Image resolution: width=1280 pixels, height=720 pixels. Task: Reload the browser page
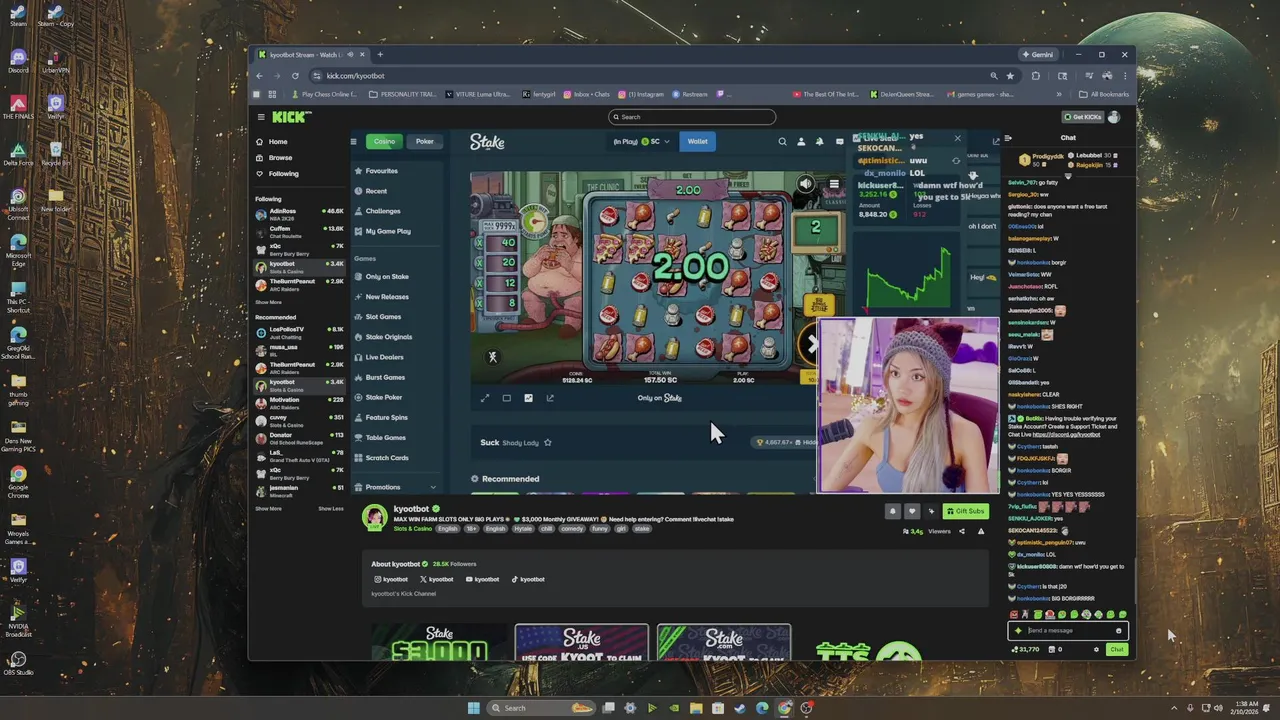pos(295,76)
